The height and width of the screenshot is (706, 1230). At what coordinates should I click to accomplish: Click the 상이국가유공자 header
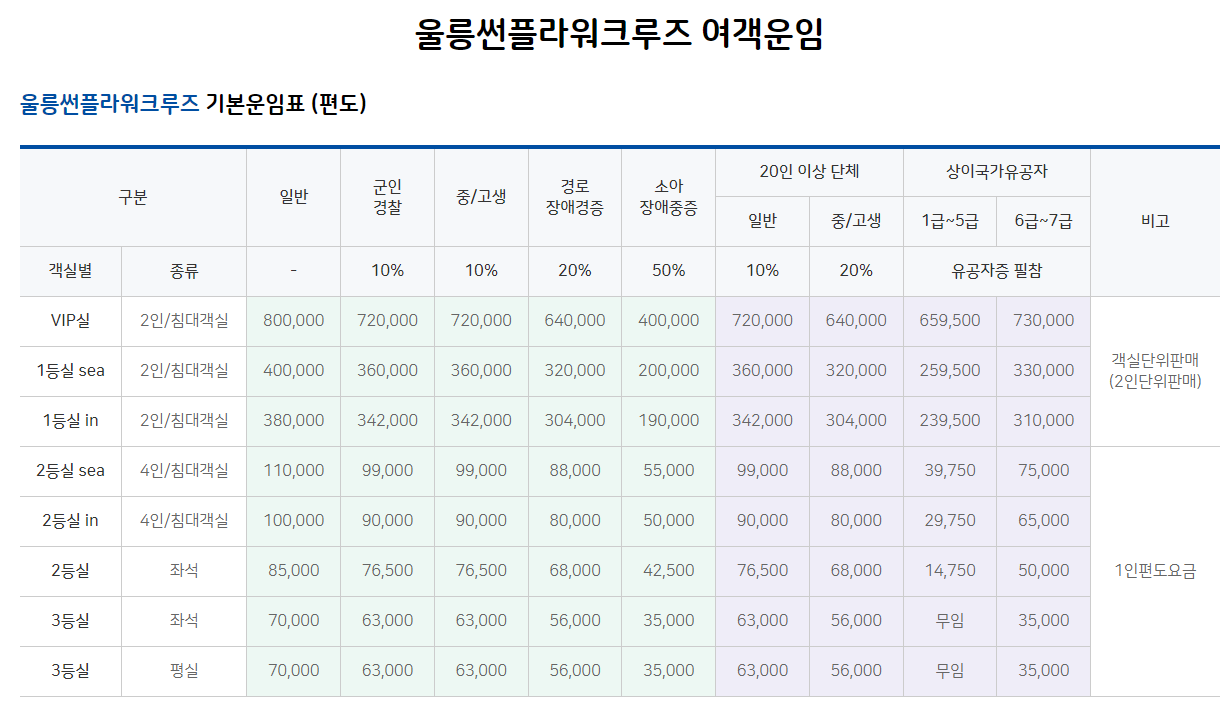(997, 172)
